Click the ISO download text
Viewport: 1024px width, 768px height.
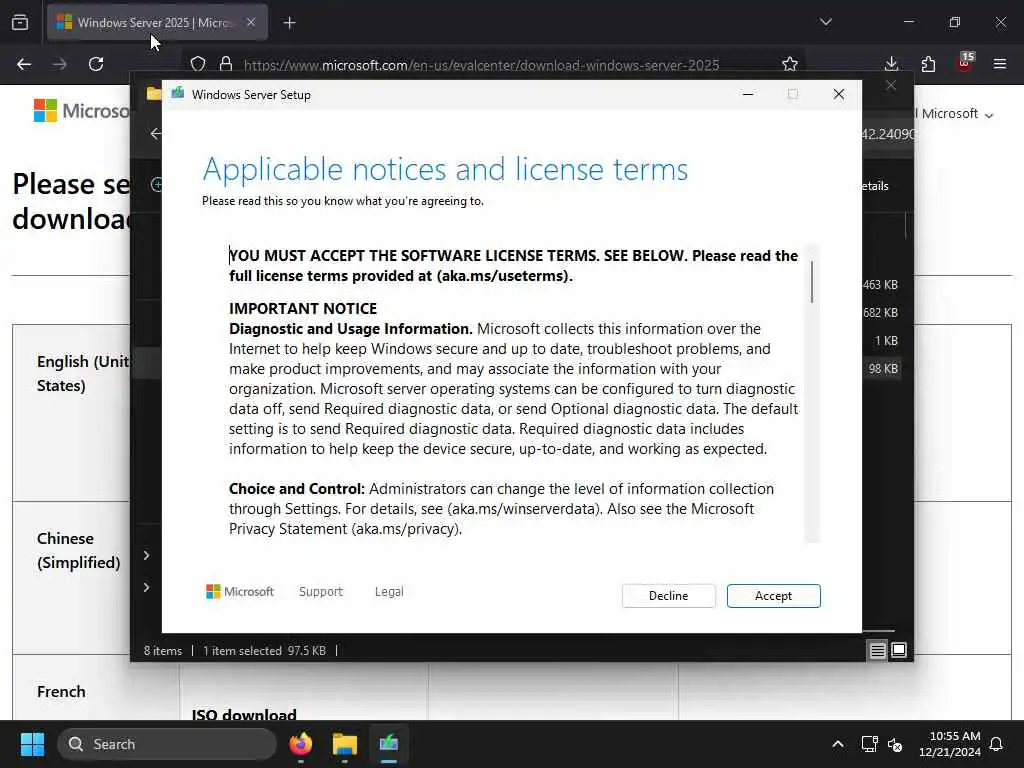[244, 714]
